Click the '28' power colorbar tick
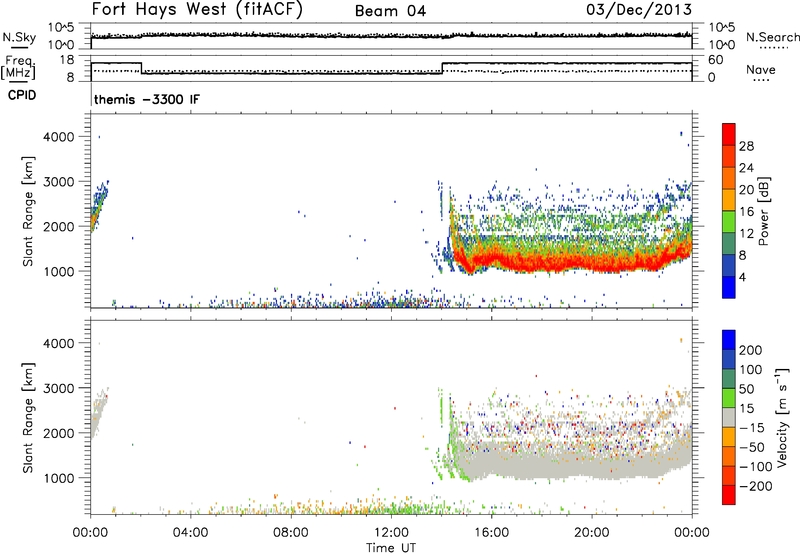The width and height of the screenshot is (800, 554). pos(746,146)
